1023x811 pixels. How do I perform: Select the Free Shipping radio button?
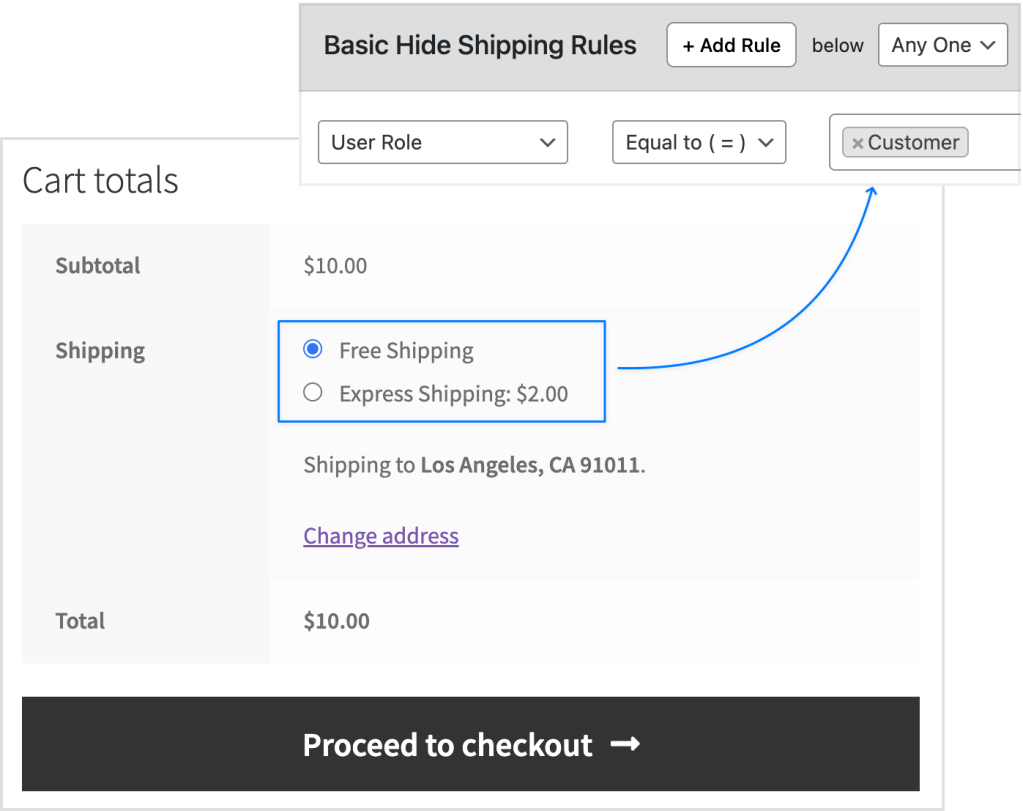pos(313,349)
